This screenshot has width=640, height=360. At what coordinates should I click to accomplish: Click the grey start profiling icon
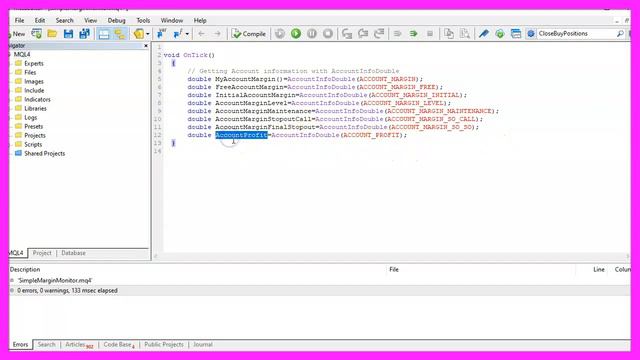point(398,33)
